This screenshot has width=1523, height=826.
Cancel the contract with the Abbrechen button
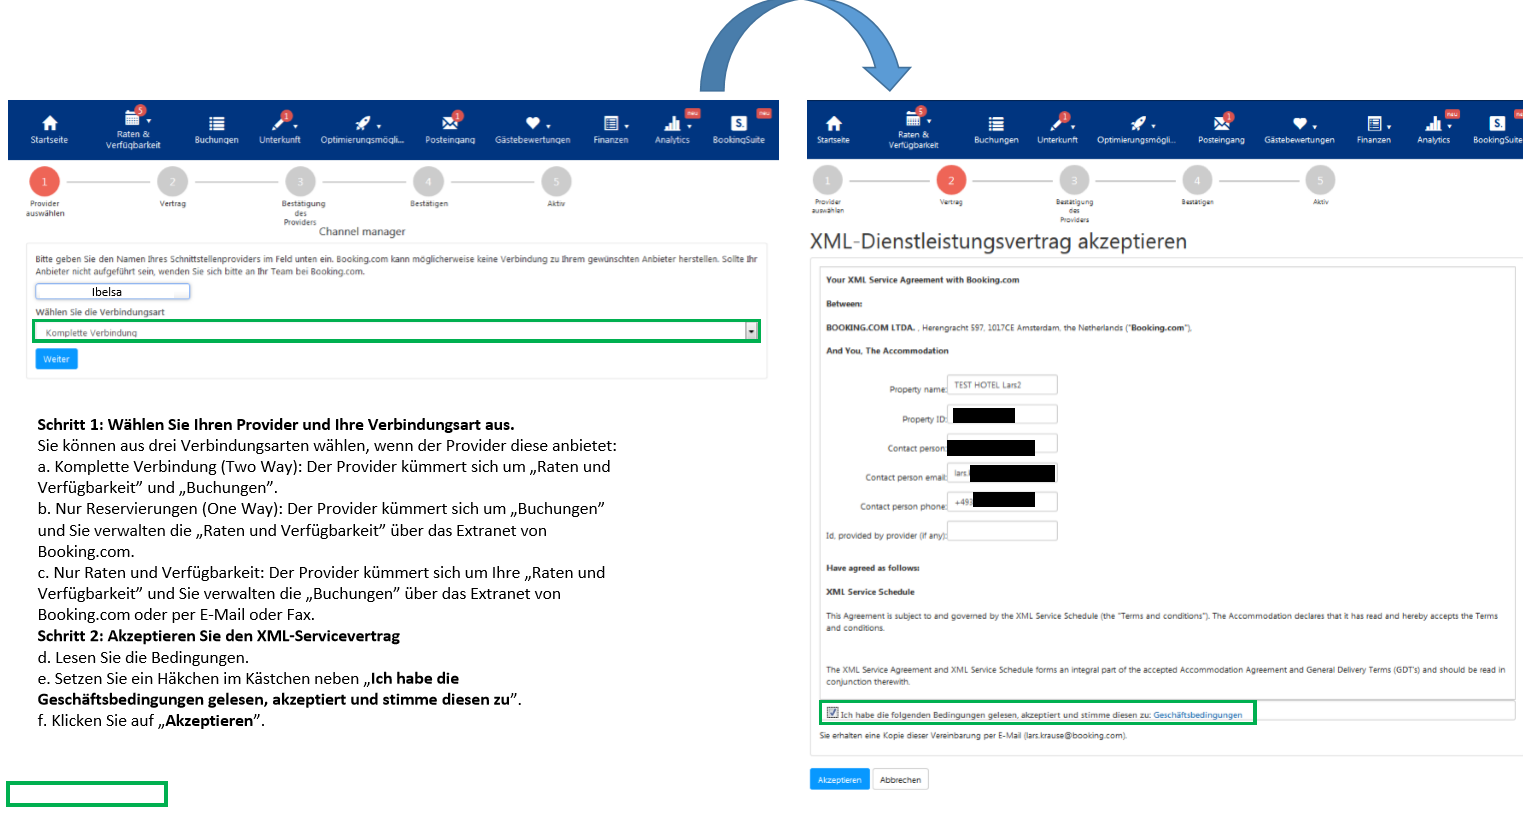[x=900, y=780]
